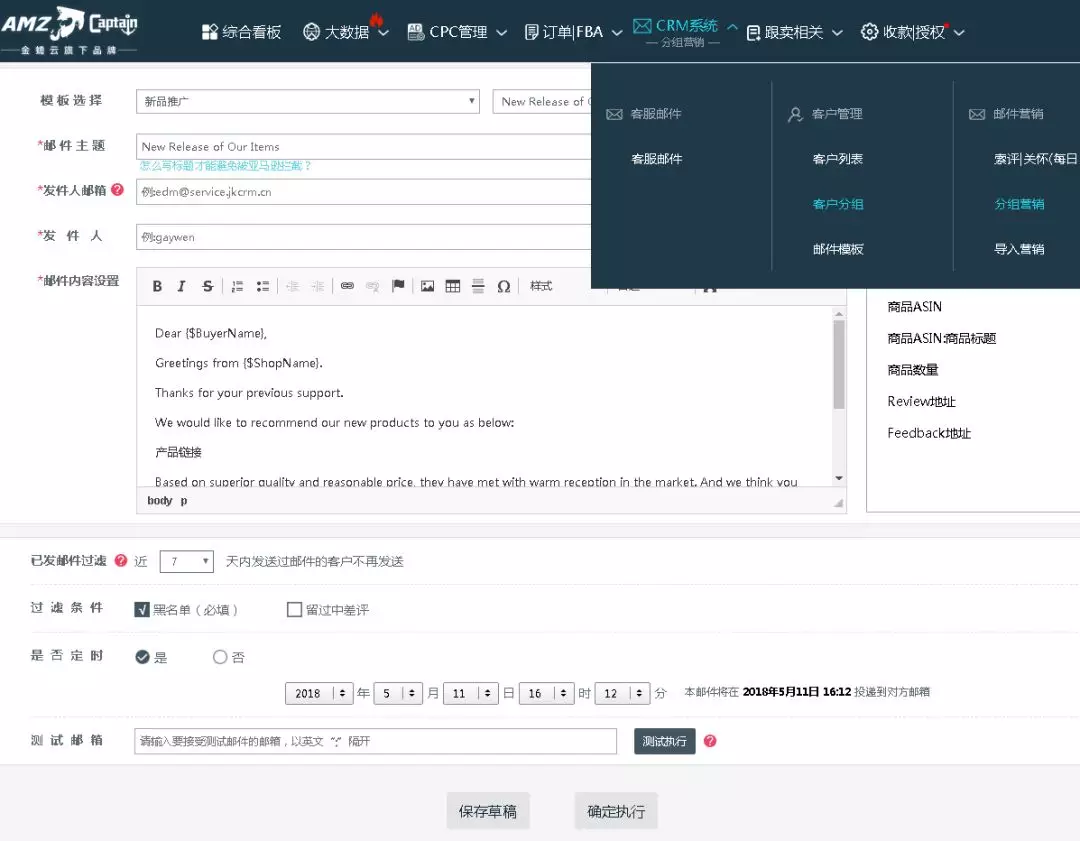The height and width of the screenshot is (841, 1080).
Task: Insert image into email content
Action: [x=427, y=286]
